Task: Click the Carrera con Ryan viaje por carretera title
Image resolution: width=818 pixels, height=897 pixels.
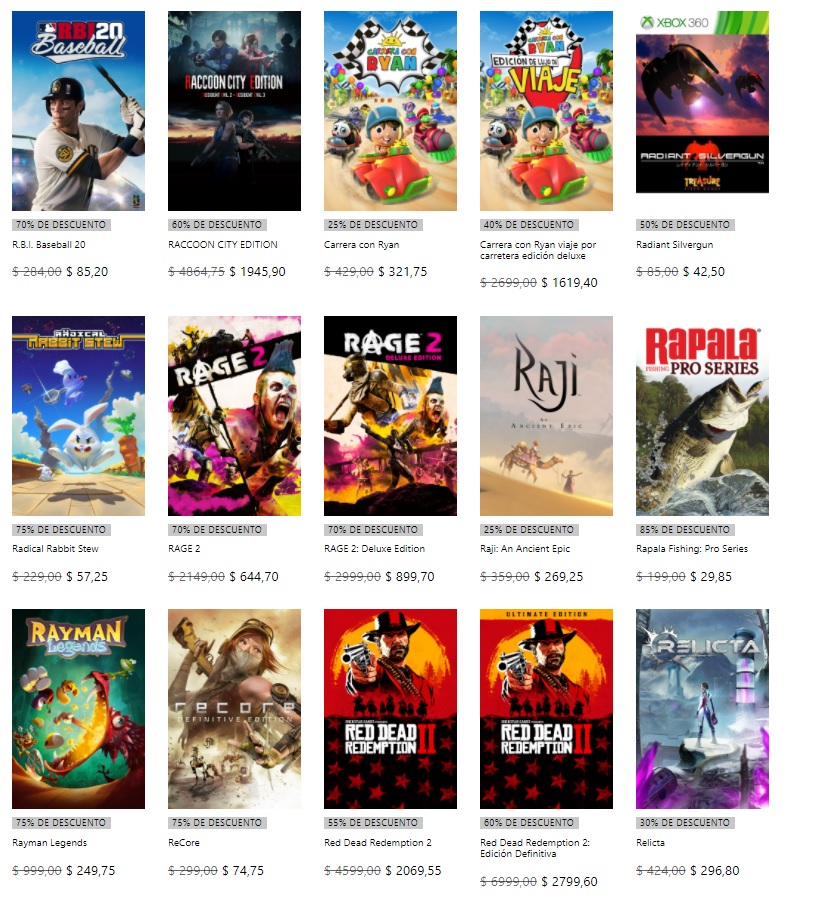Action: click(x=538, y=250)
